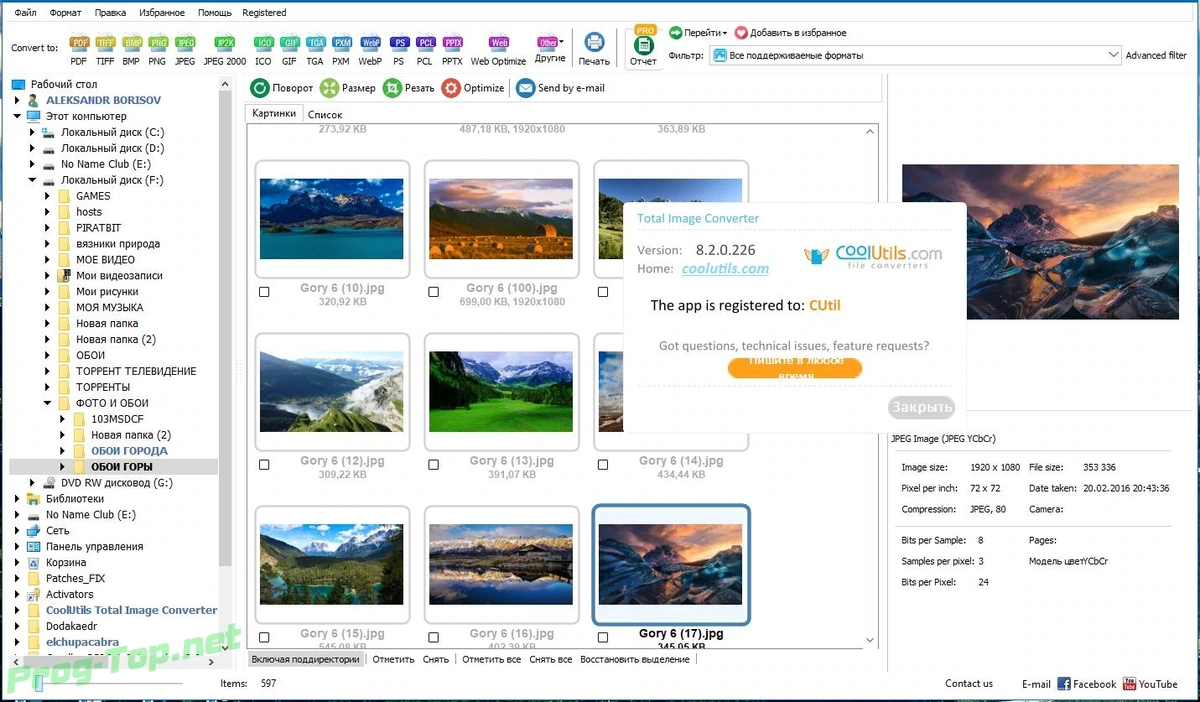Open the Избранное menu
Image resolution: width=1200 pixels, height=702 pixels.
pos(161,13)
